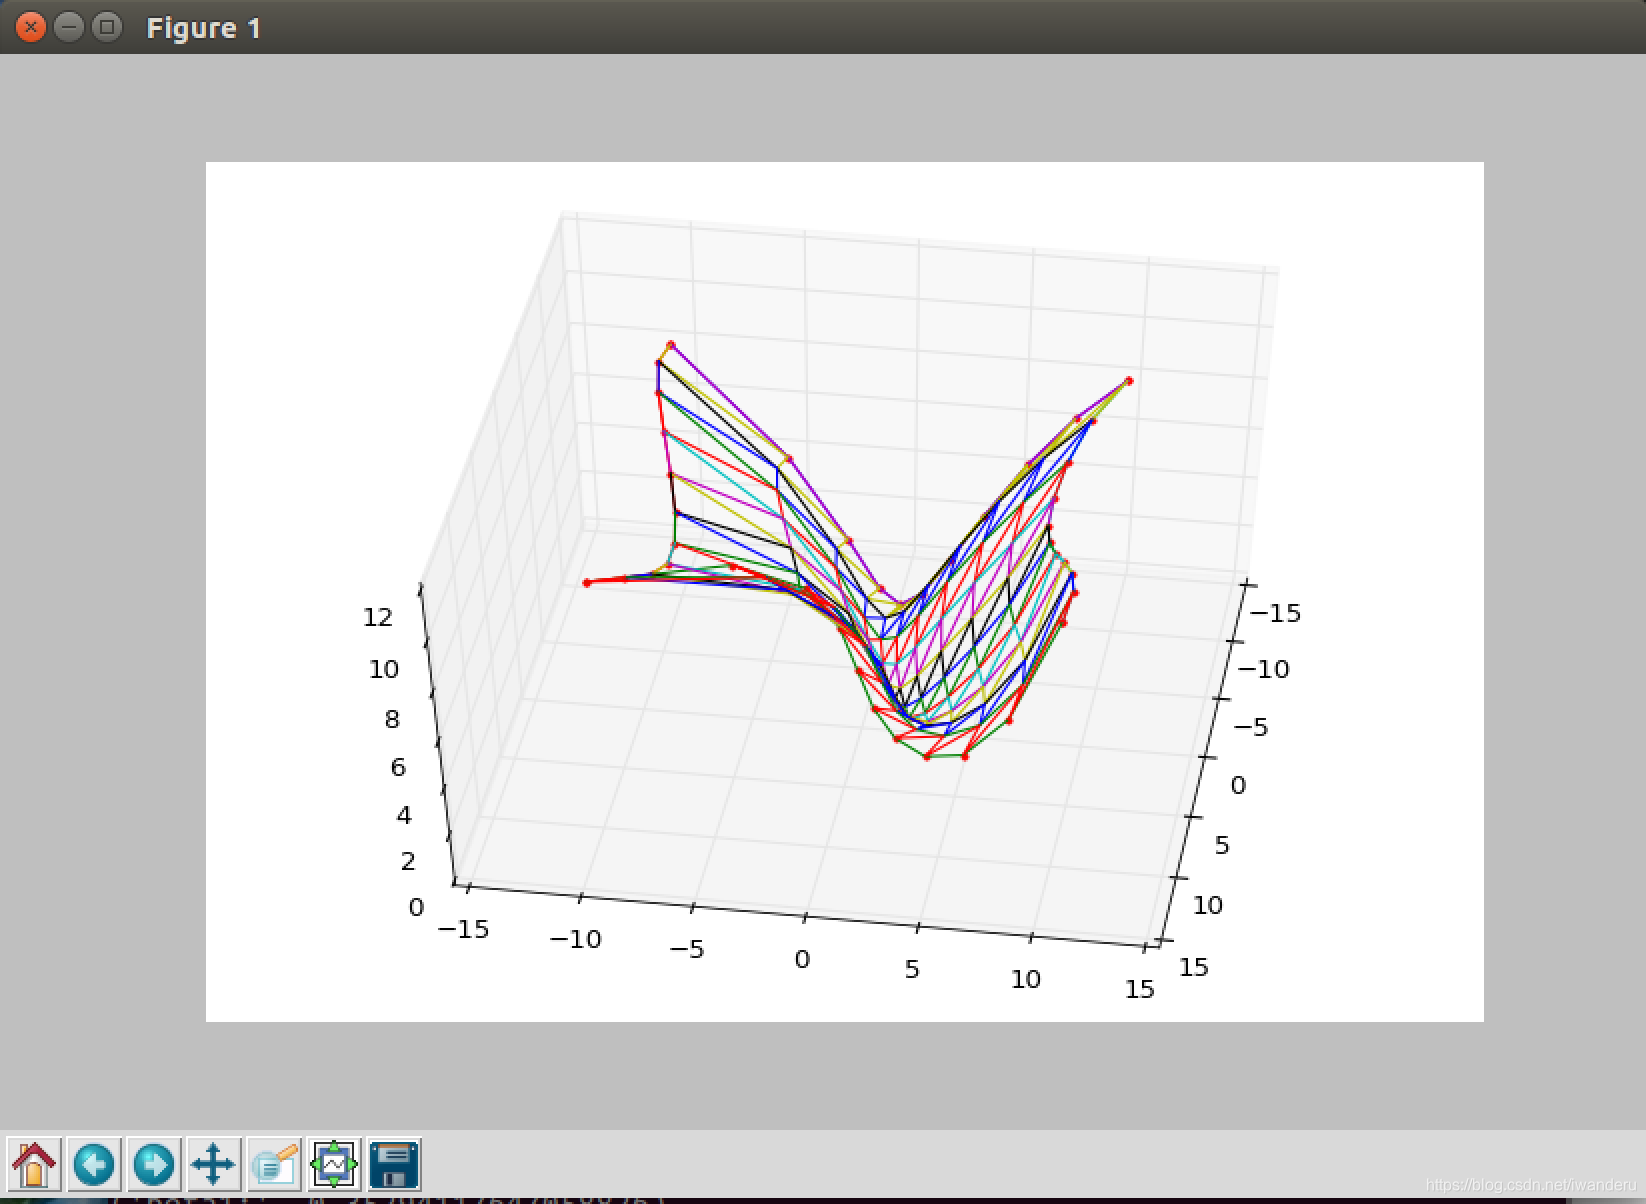Open the Configure subplots dialog
1646x1204 pixels.
(x=334, y=1165)
